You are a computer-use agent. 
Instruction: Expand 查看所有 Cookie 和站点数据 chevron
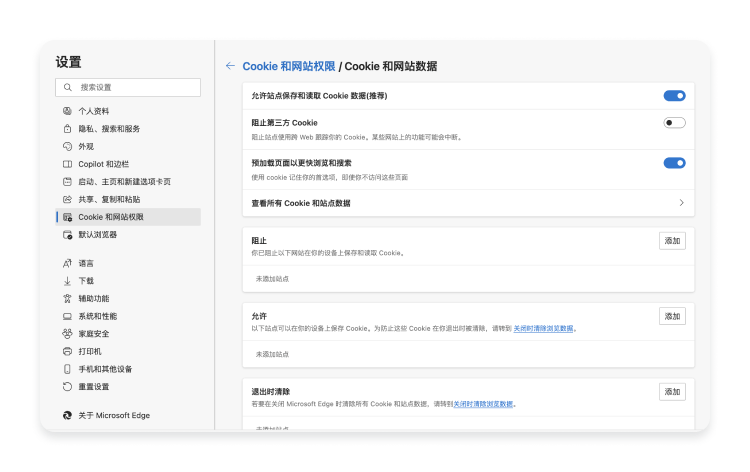point(681,203)
